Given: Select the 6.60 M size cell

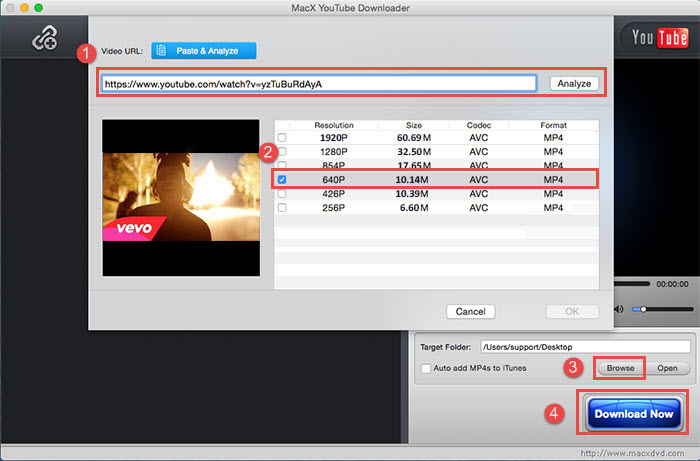Looking at the screenshot, I should pos(414,208).
